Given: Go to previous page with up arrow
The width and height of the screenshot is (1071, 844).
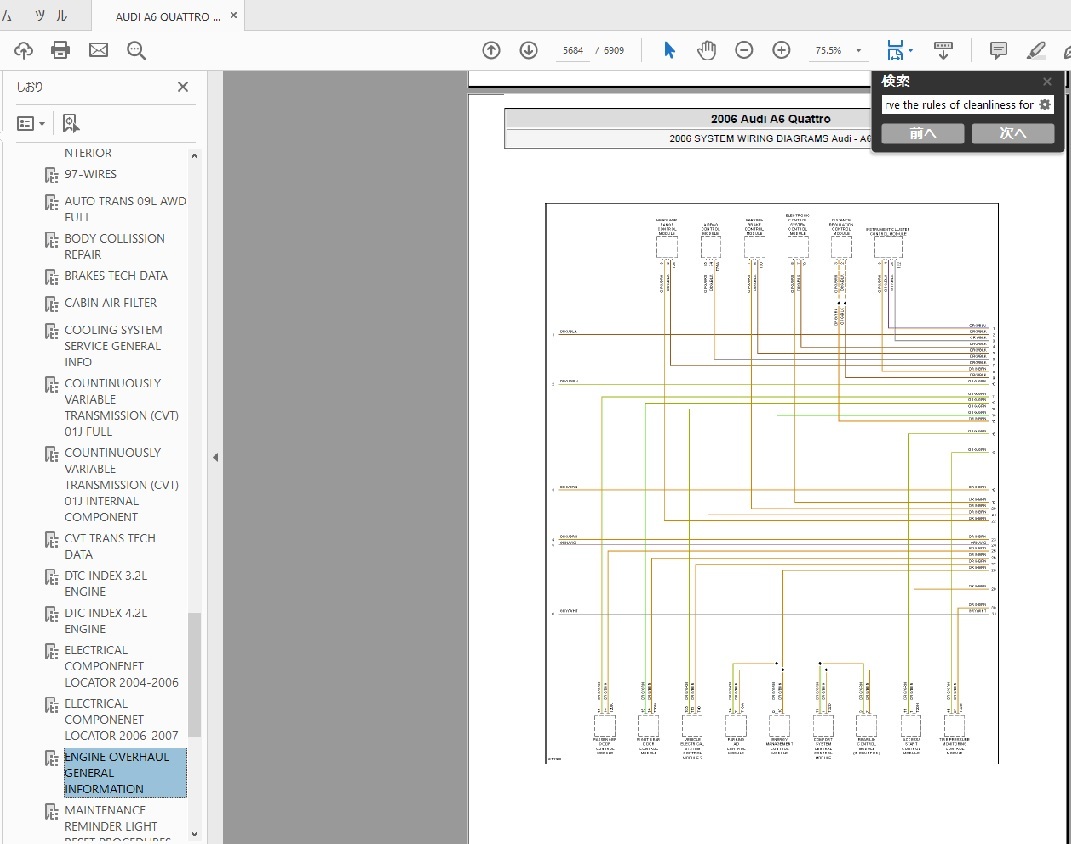Looking at the screenshot, I should click(x=491, y=50).
